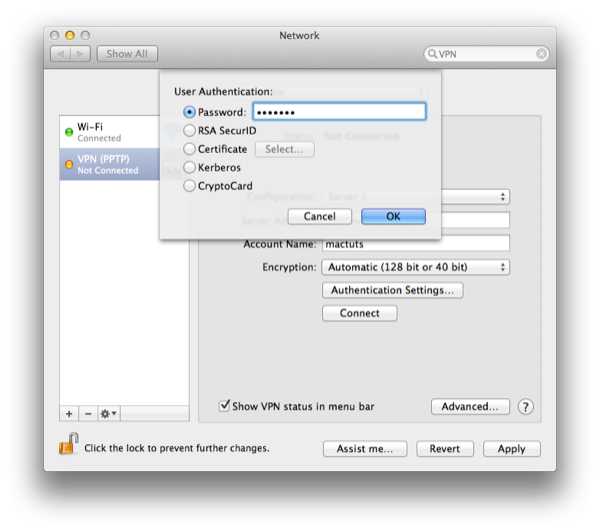Open the Configuration dropdown
This screenshot has width=600, height=532.
click(475, 197)
